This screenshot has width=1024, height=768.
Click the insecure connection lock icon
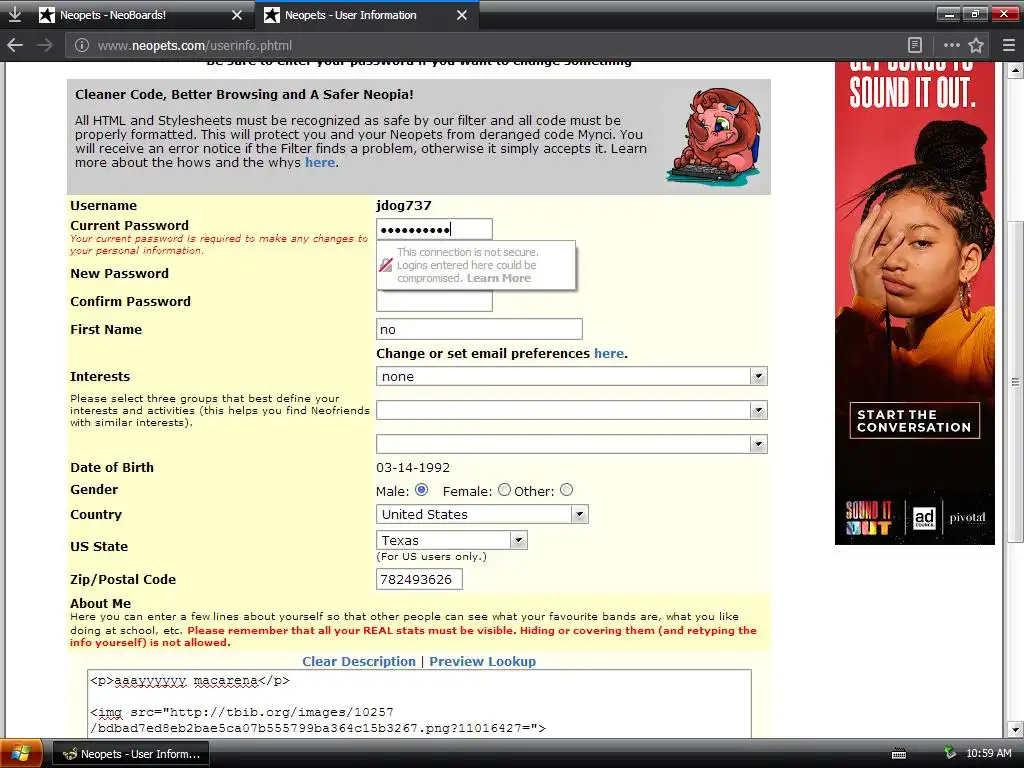coord(386,265)
